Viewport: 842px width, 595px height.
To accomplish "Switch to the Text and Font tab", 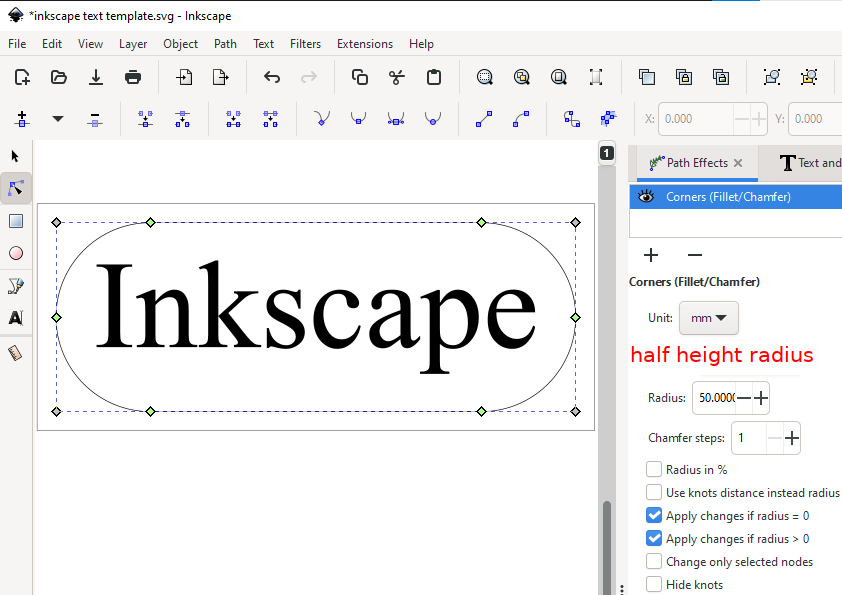I will [x=811, y=163].
